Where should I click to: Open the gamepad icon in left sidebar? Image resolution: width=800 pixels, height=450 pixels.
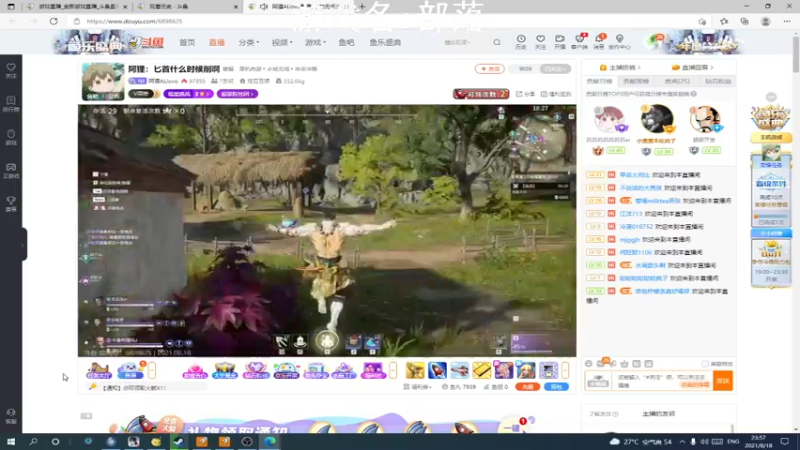[x=11, y=170]
